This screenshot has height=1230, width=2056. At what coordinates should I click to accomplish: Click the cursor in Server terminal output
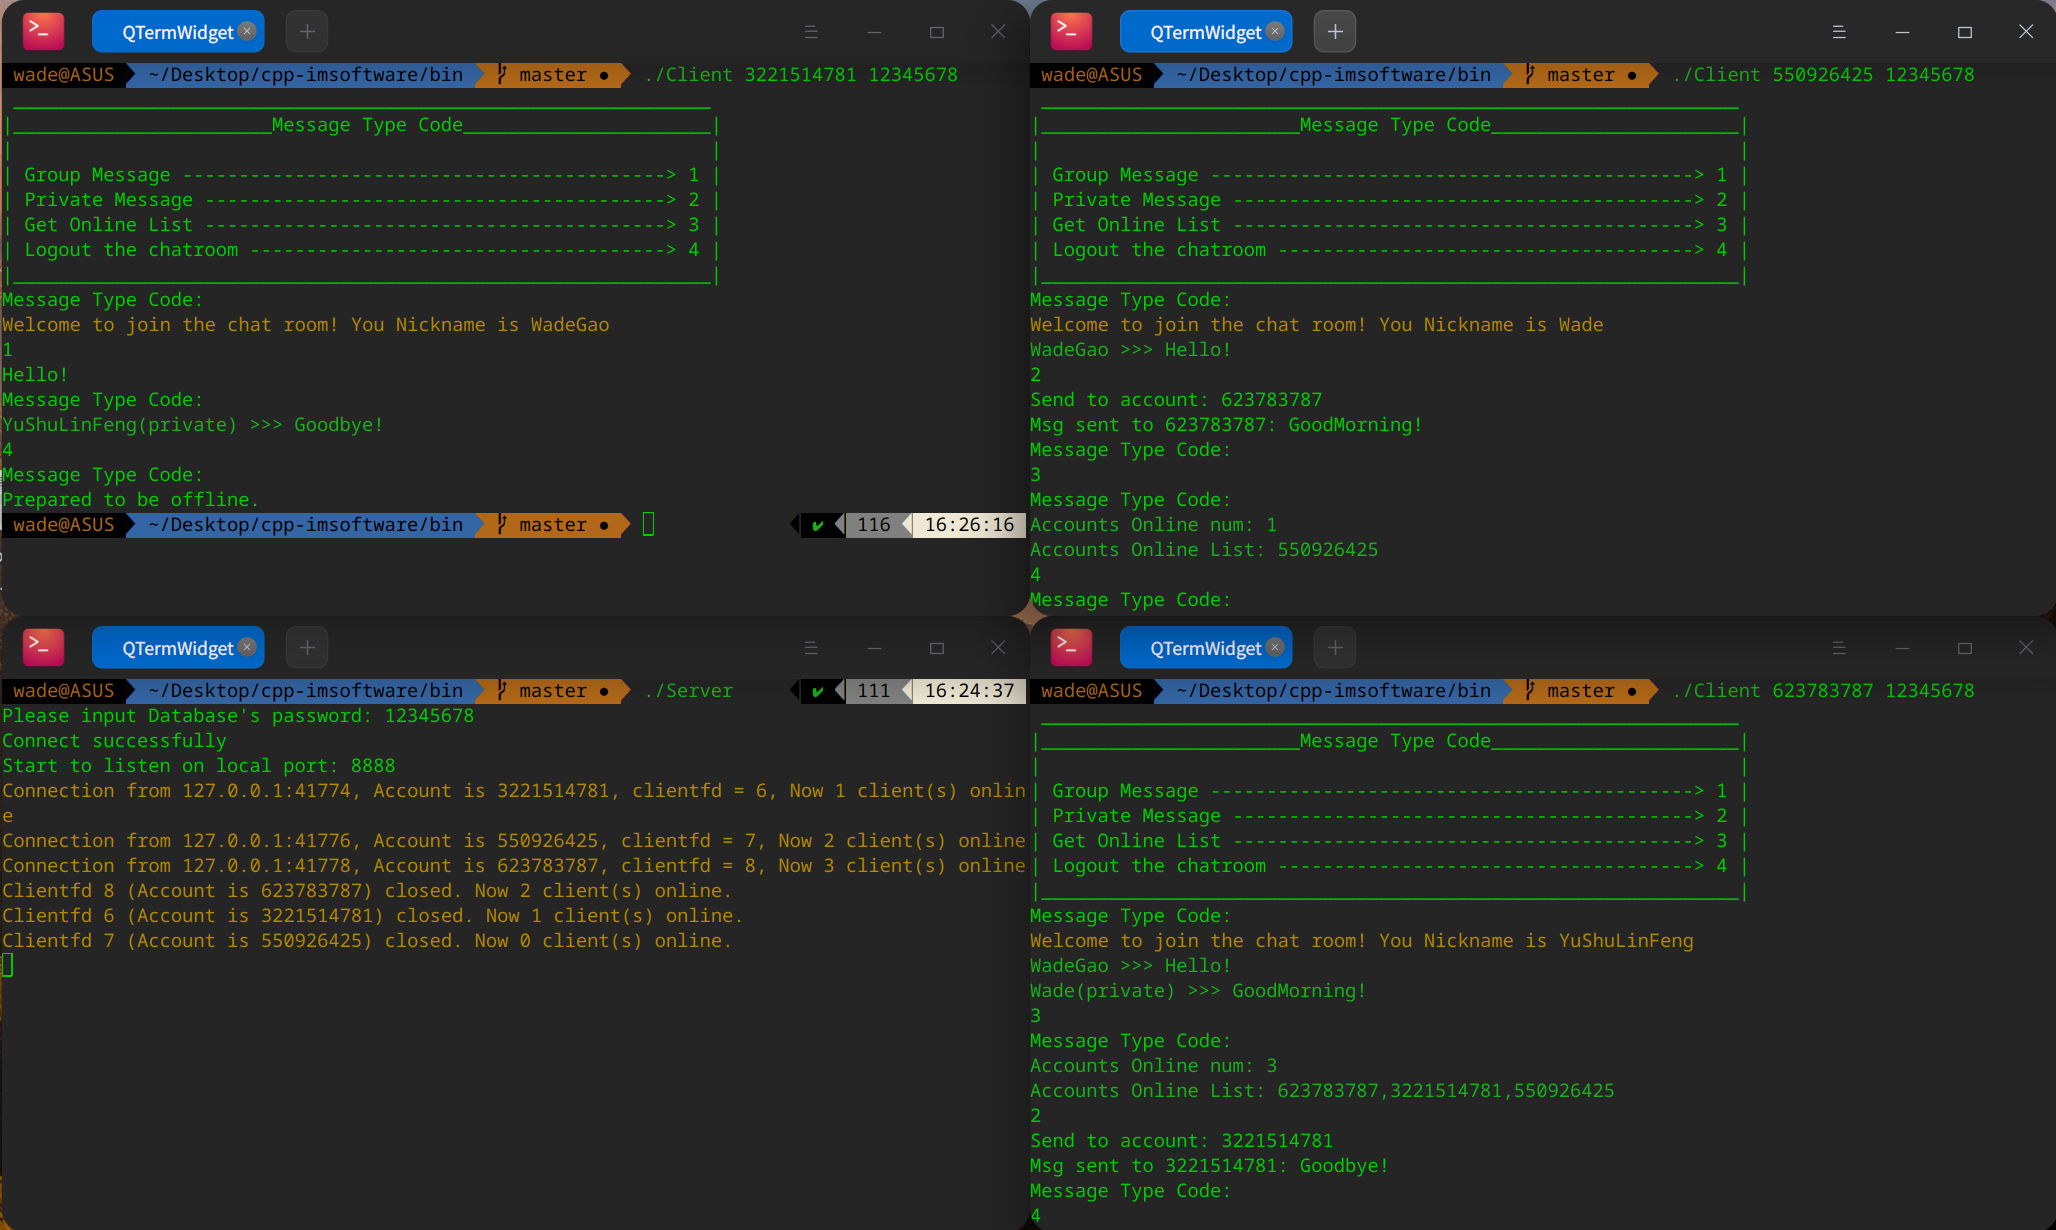pyautogui.click(x=8, y=965)
